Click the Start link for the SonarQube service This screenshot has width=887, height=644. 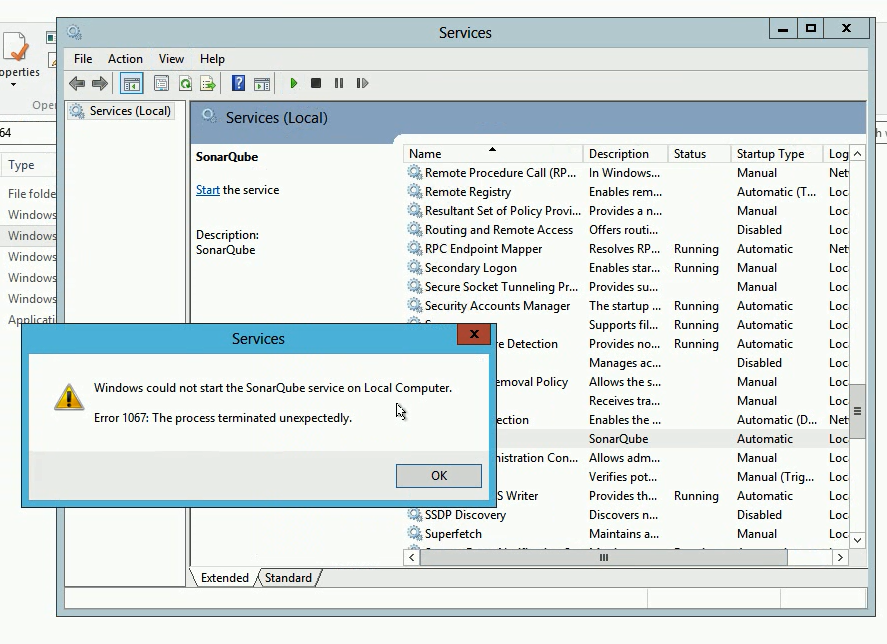[208, 190]
